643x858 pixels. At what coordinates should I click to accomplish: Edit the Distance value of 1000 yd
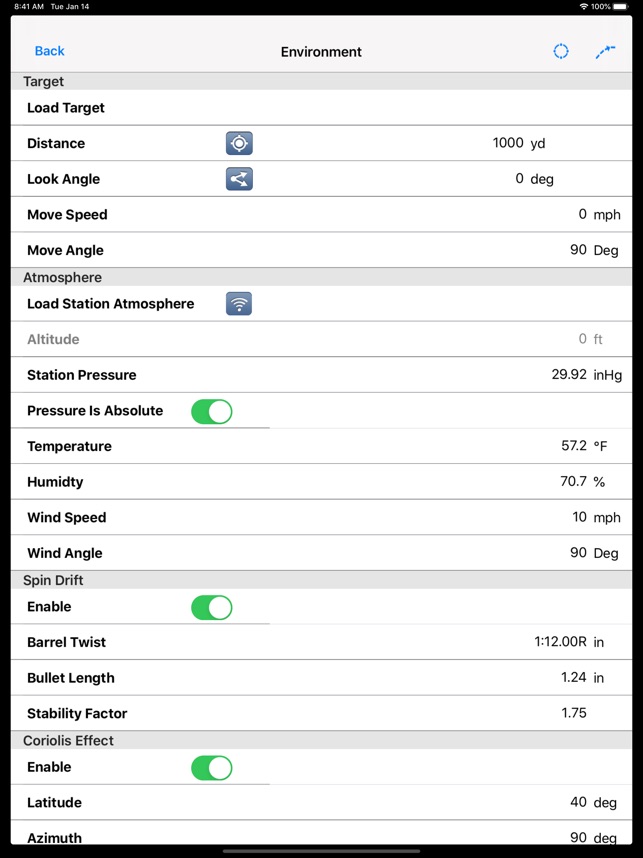pyautogui.click(x=508, y=143)
